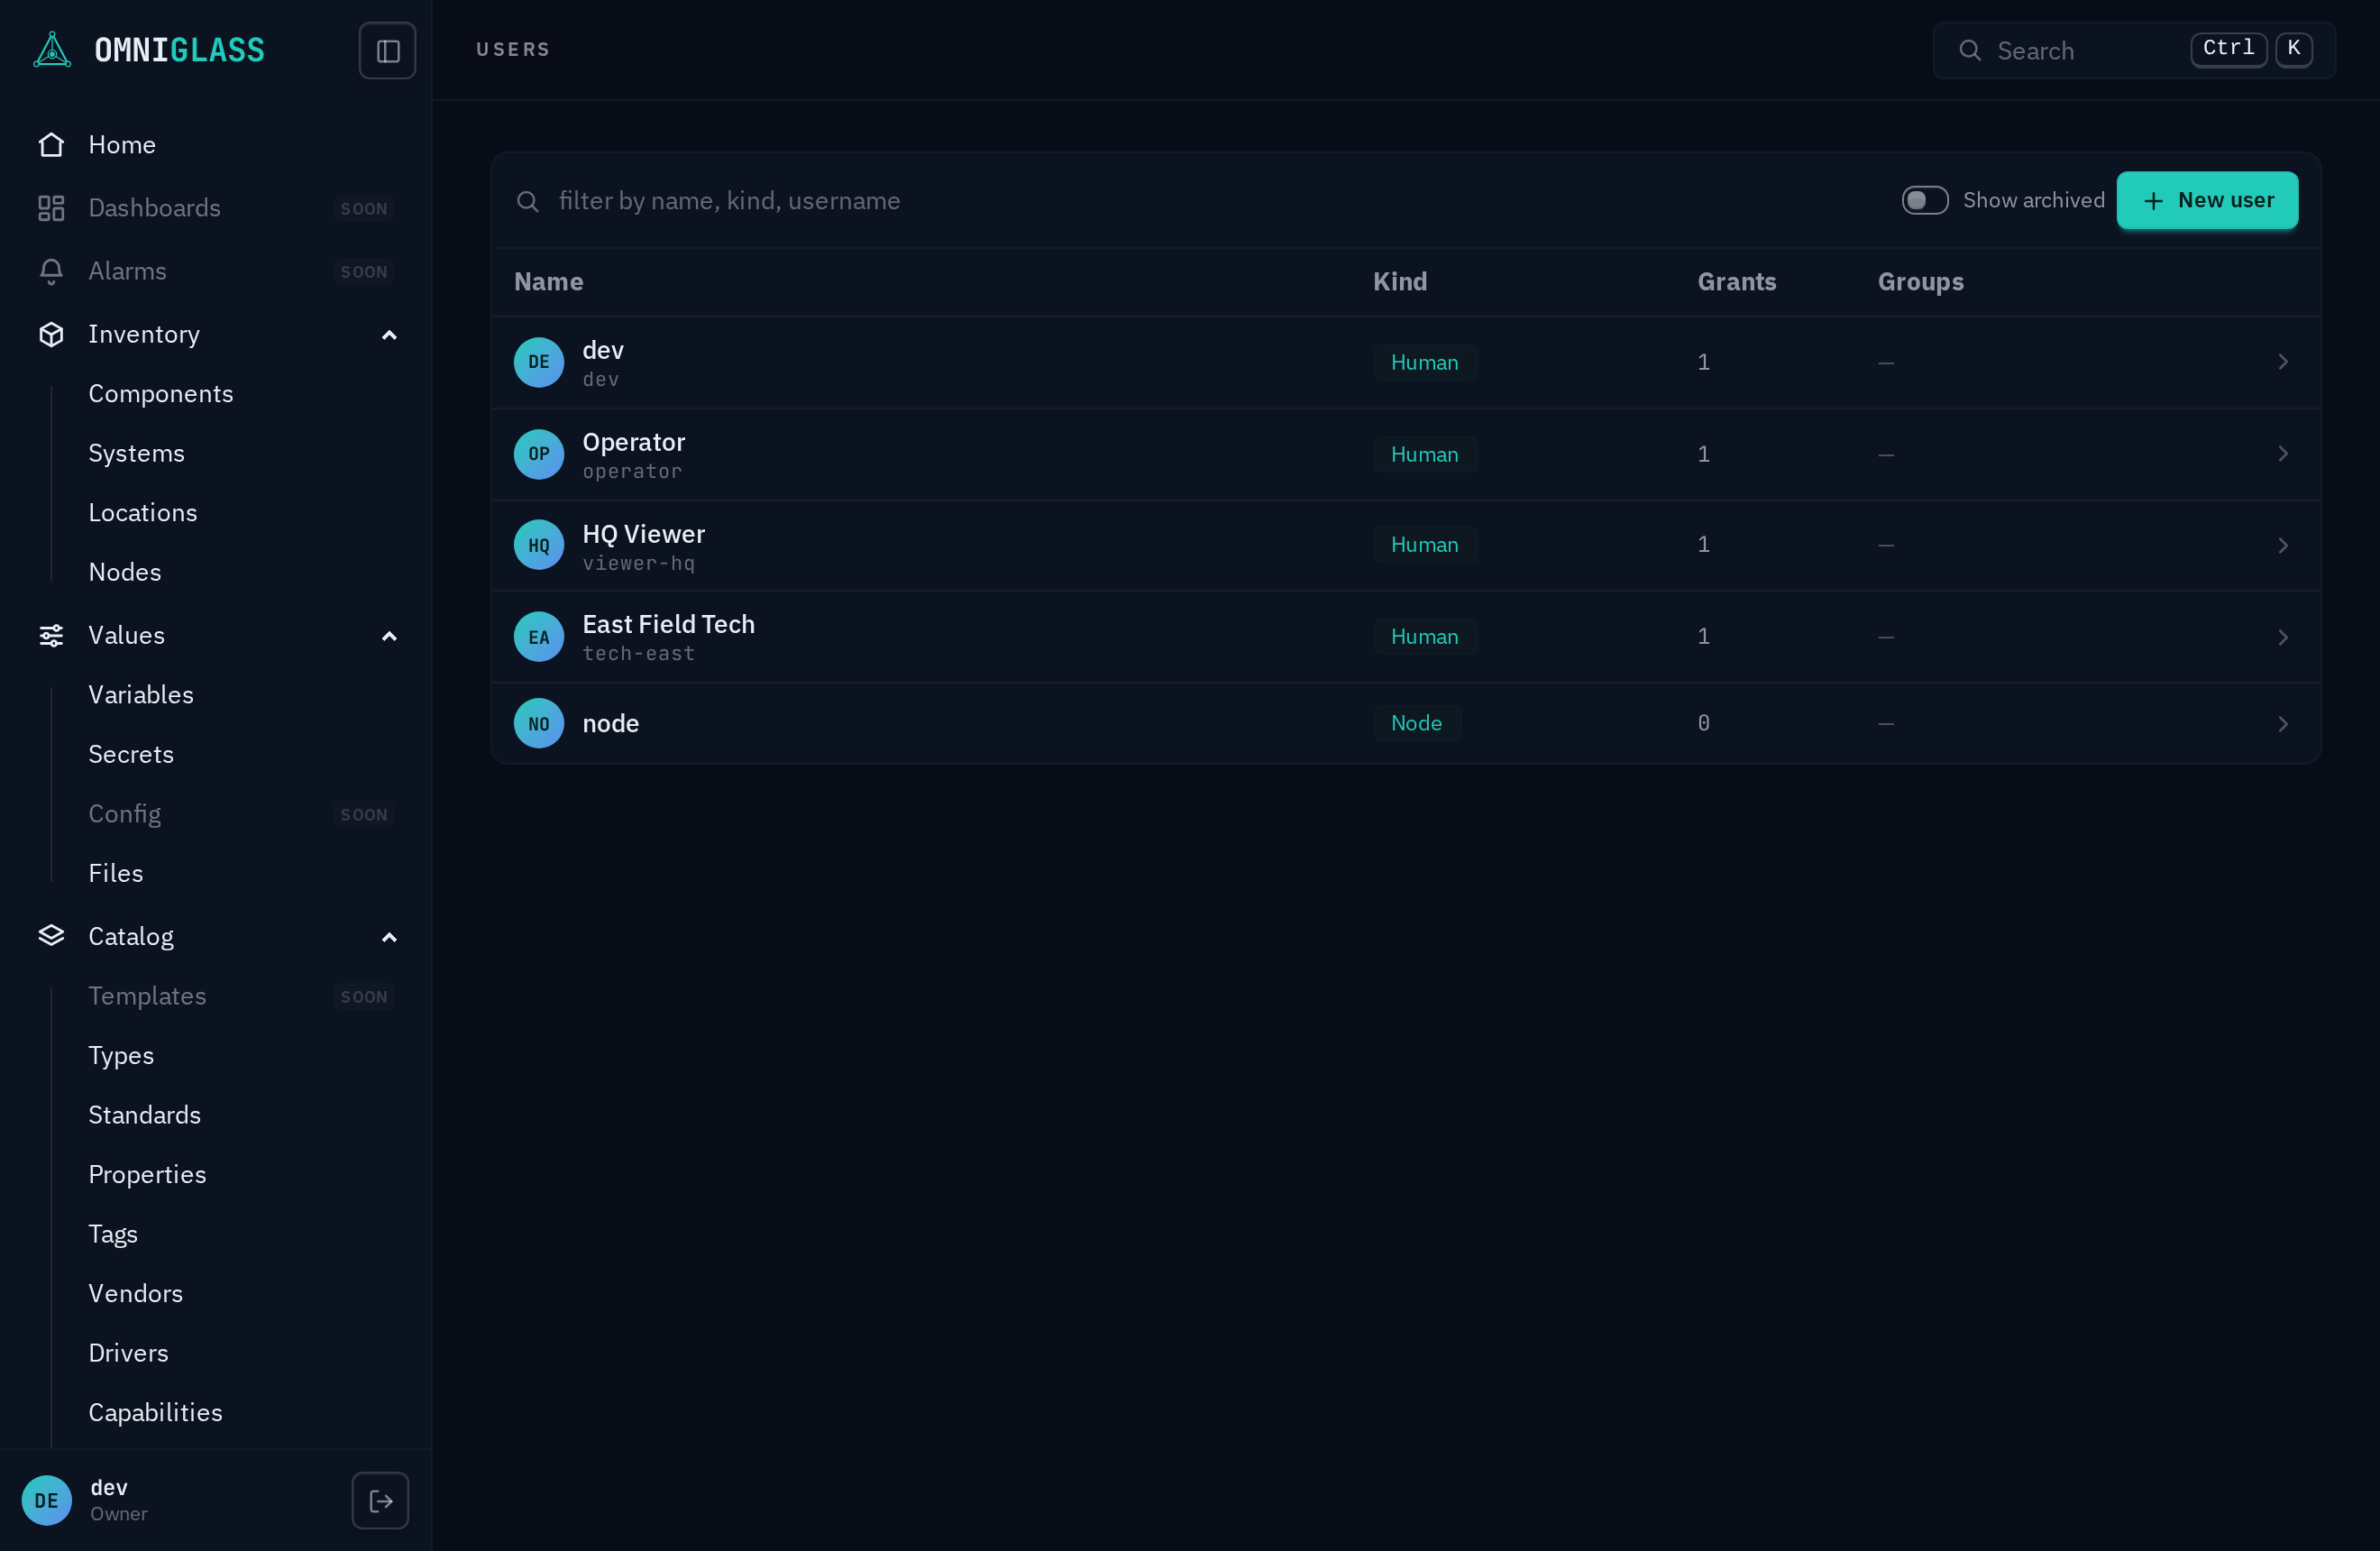Click the K key shortcut badge

[2293, 49]
